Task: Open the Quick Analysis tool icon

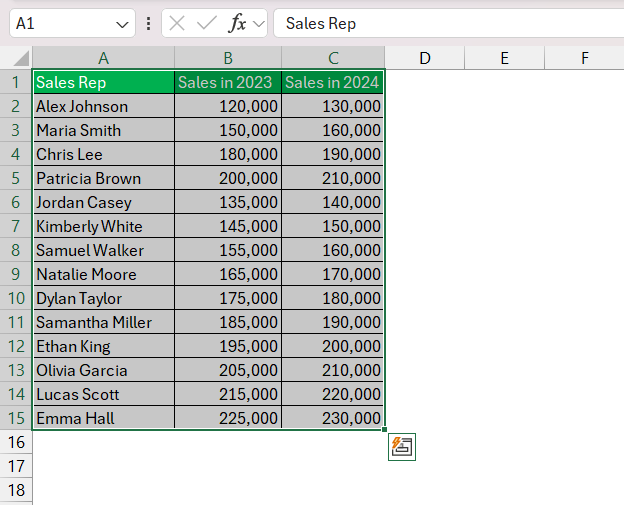Action: click(402, 447)
